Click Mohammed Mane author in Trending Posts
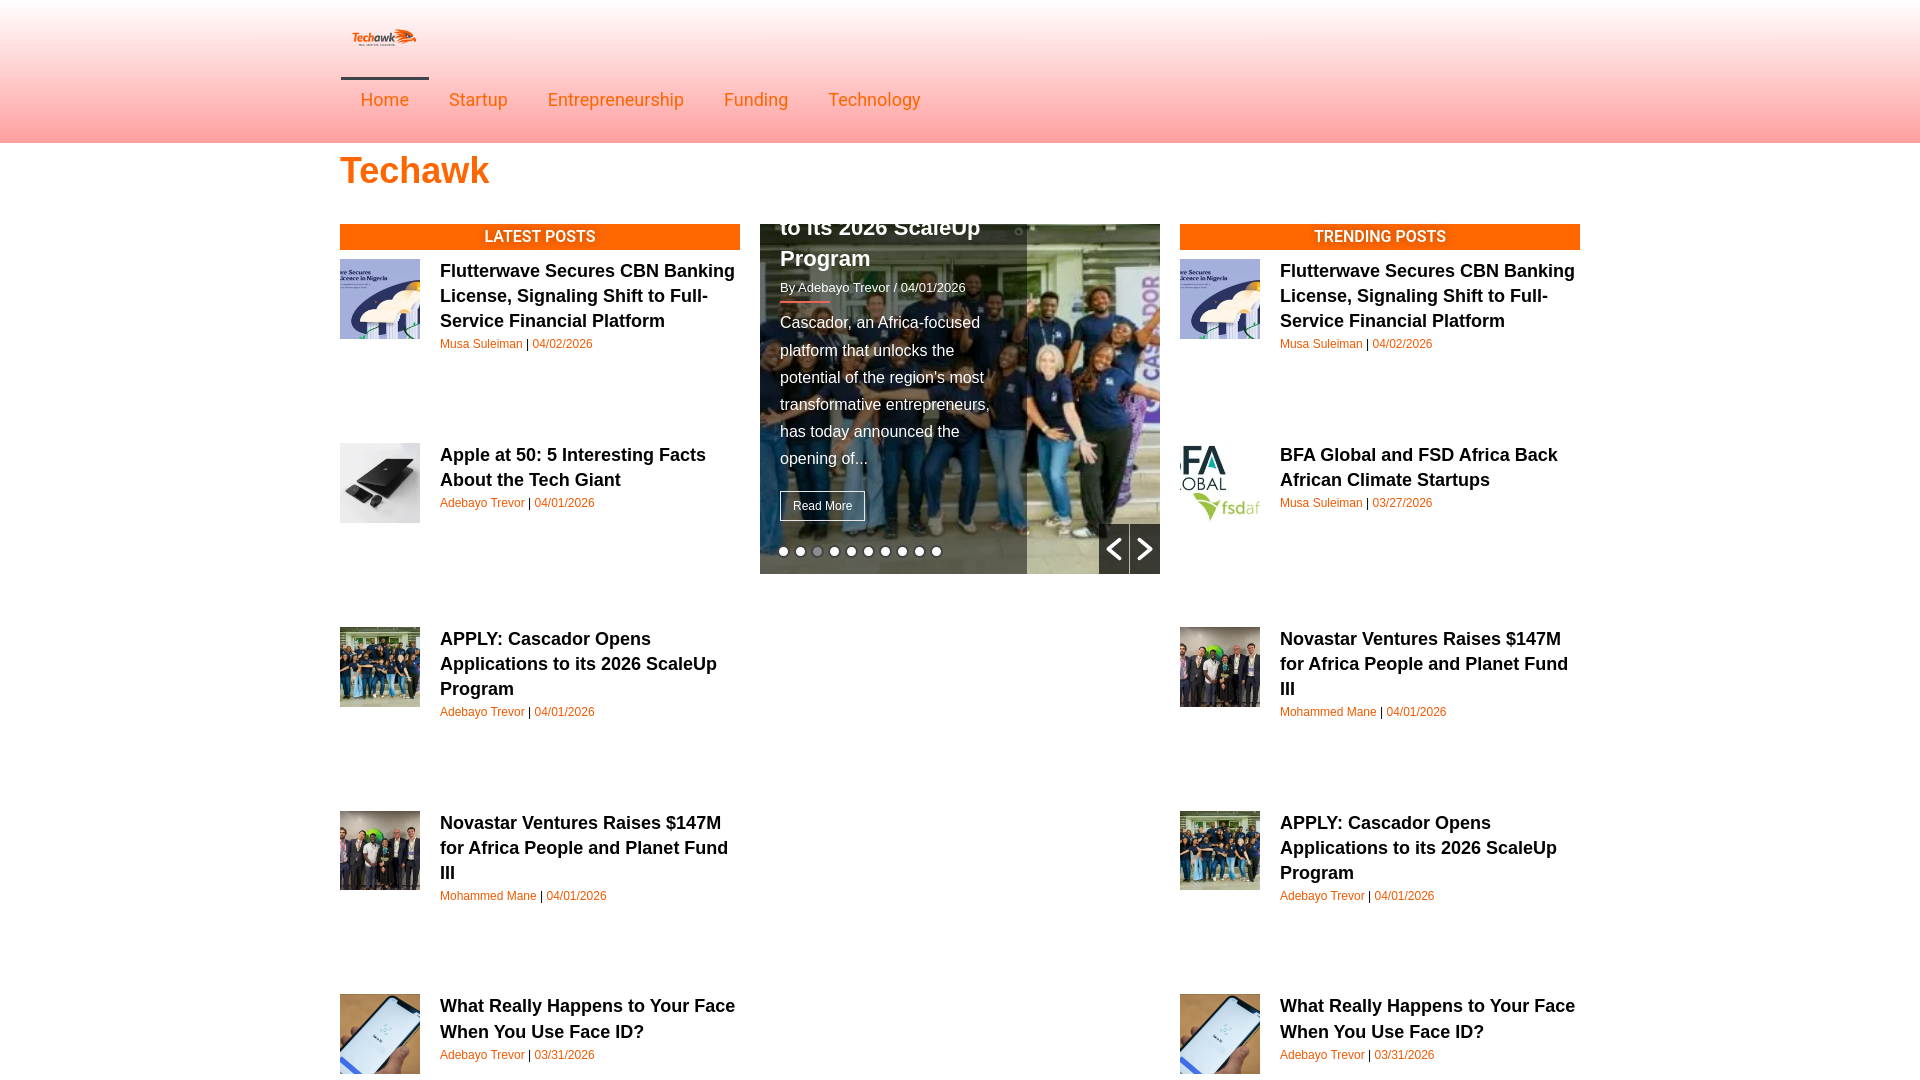Screen dimensions: 1920x1080 tap(1328, 712)
